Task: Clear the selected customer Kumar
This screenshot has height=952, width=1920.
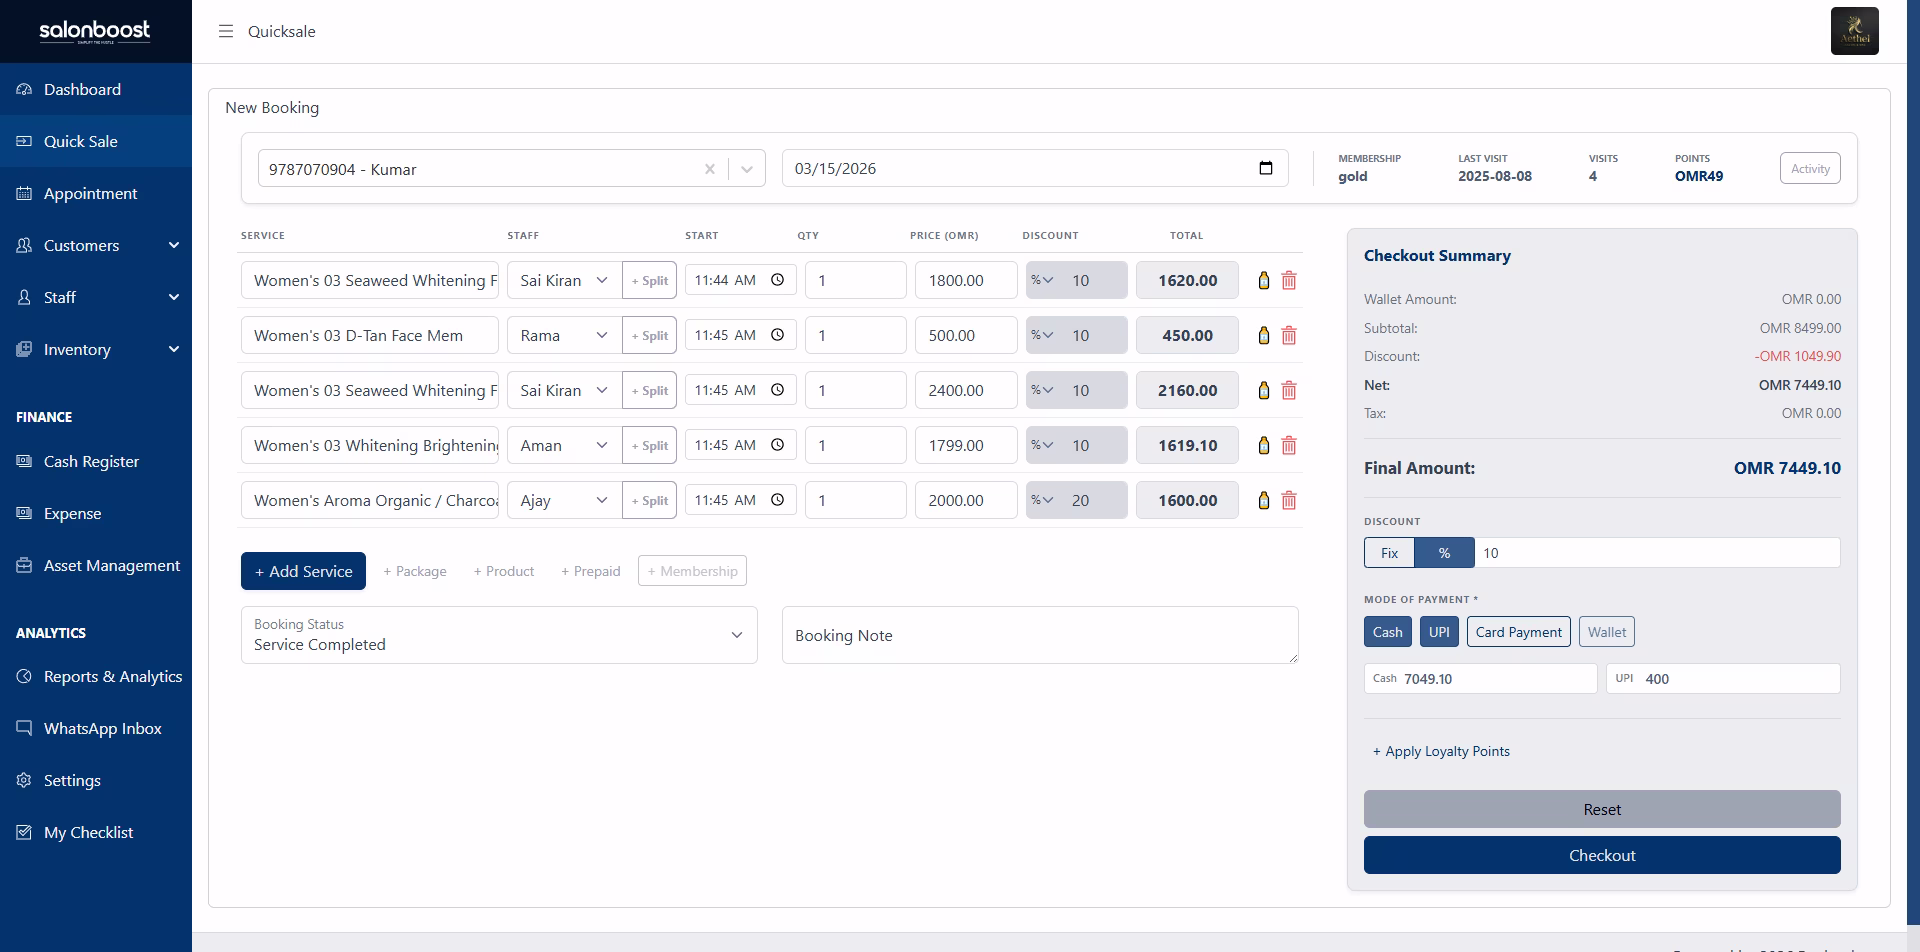Action: [710, 169]
